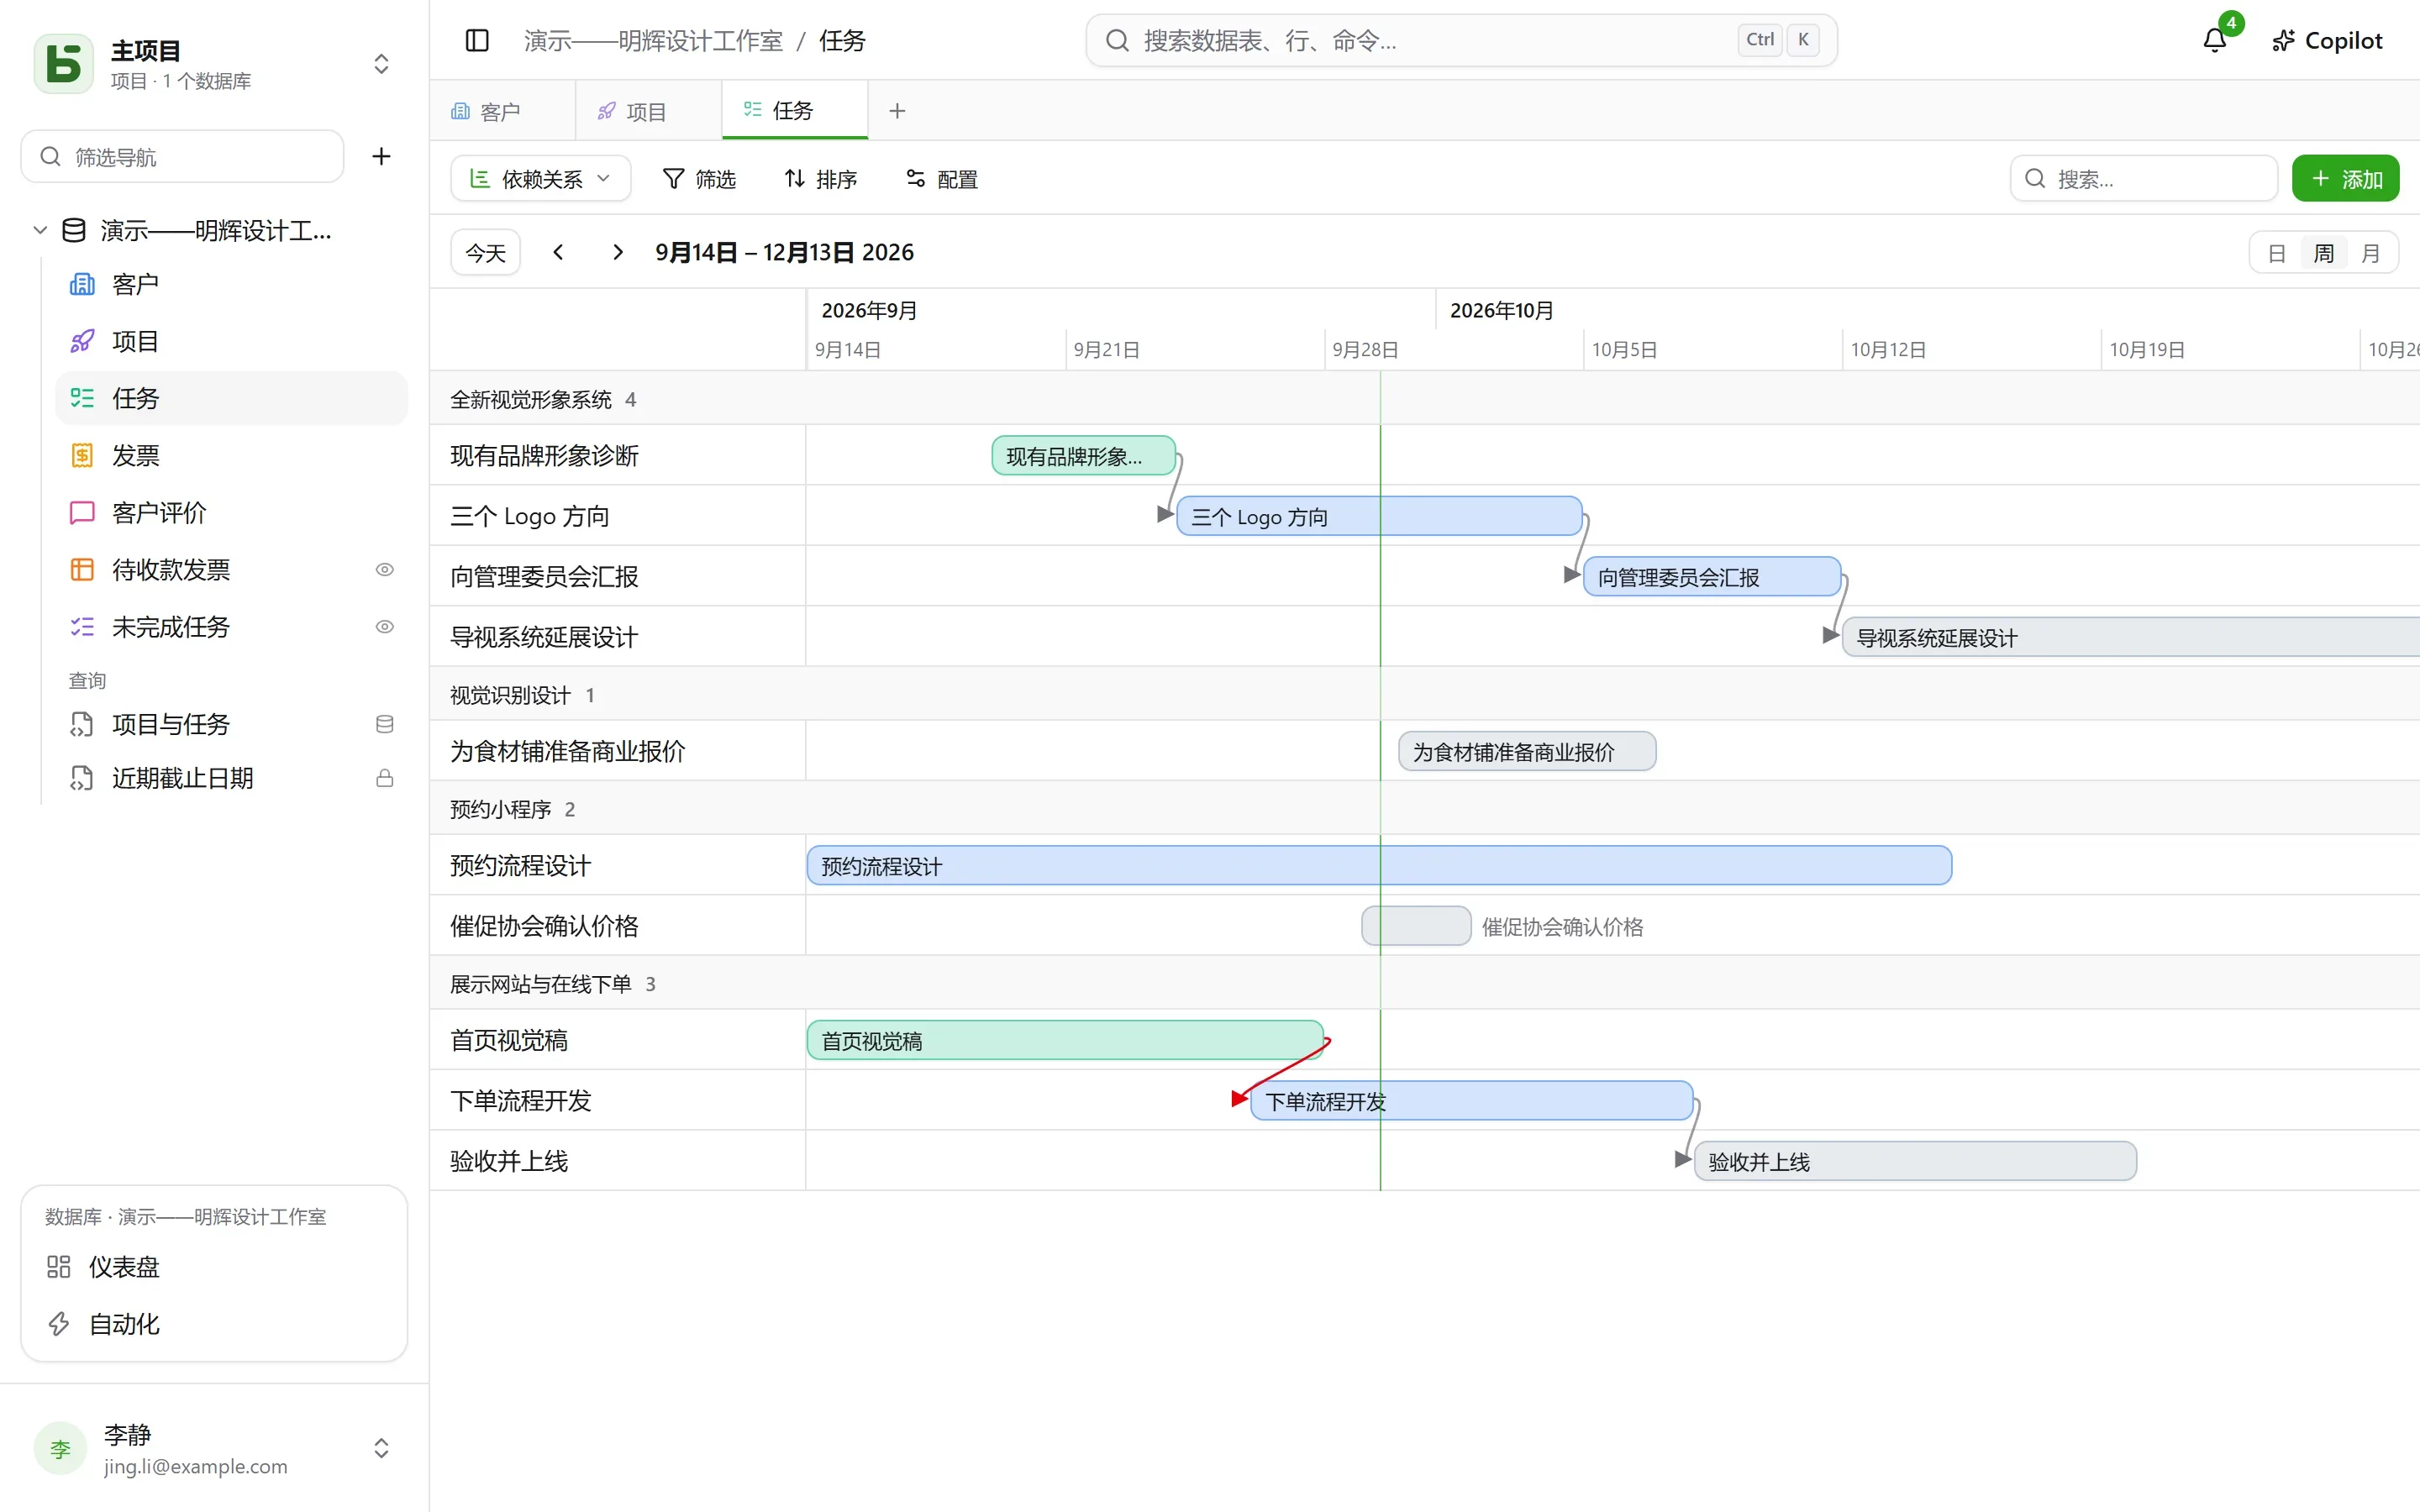Screen dimensions: 2420x1512
Task: Collapse the 演示——明辉设计工... database tree
Action: [40, 230]
